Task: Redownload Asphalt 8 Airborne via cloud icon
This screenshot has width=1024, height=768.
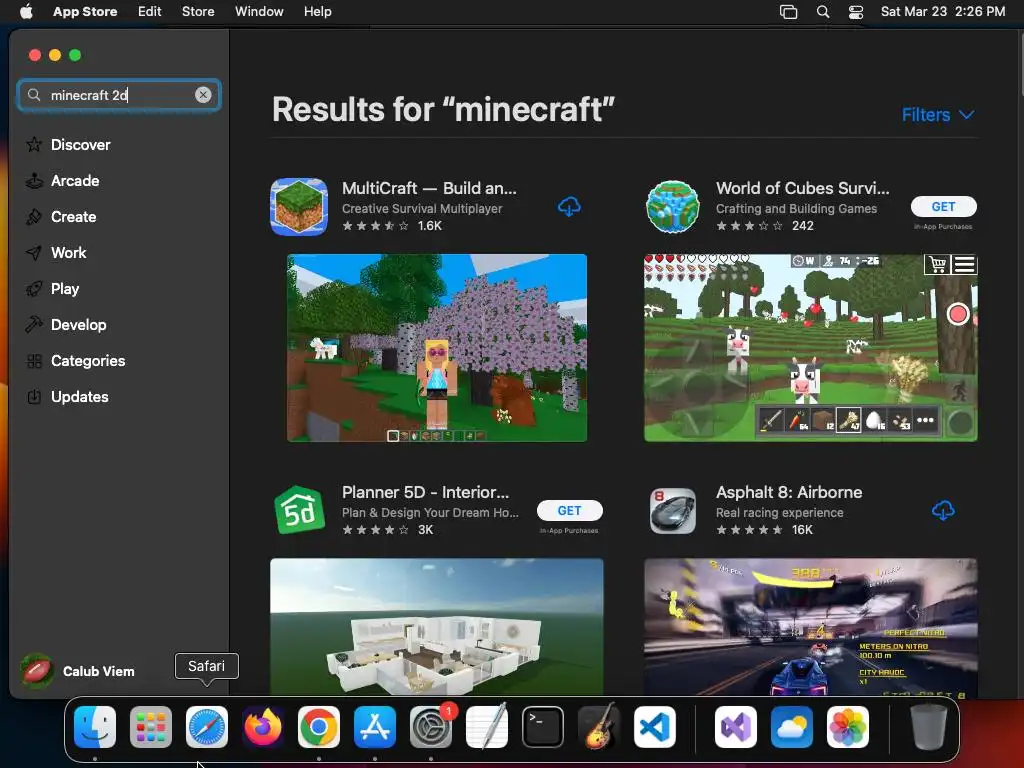Action: [943, 511]
